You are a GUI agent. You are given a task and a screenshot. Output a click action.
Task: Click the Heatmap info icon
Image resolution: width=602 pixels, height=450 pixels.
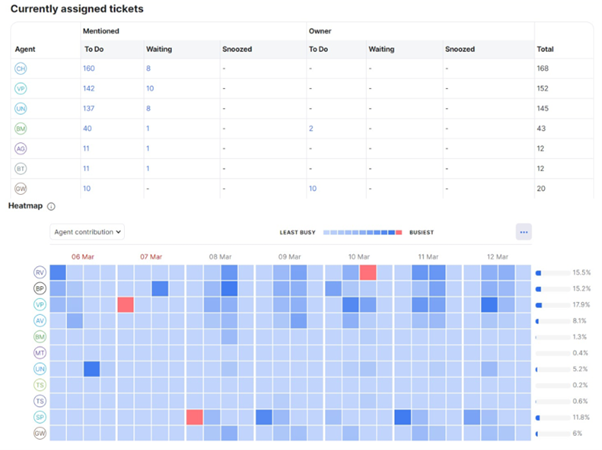(51, 207)
